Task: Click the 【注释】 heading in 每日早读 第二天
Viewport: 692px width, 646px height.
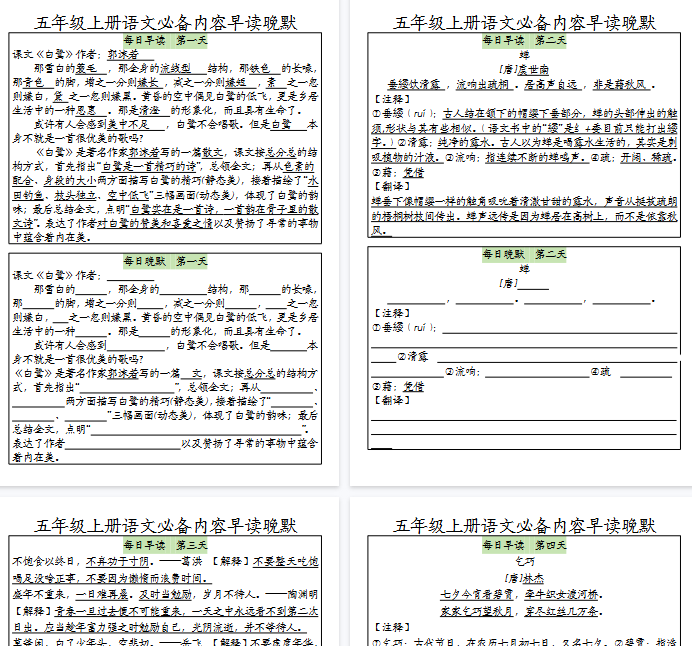Action: (x=388, y=99)
